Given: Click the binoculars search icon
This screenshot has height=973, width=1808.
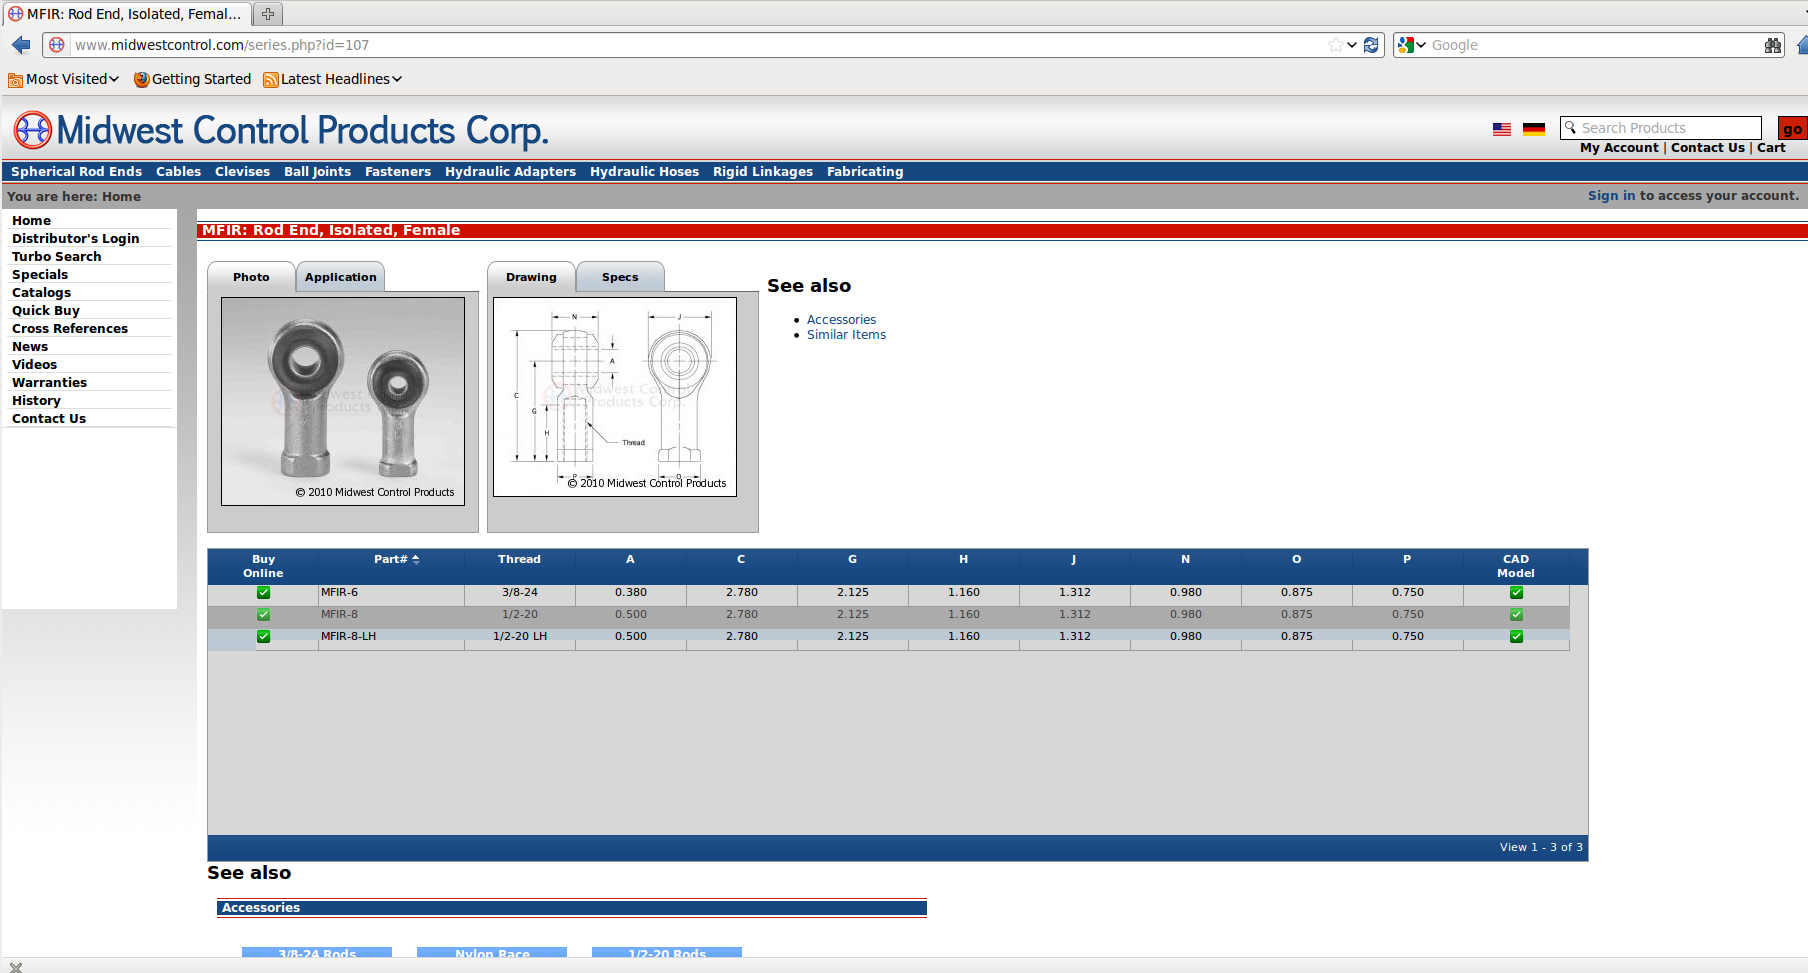Looking at the screenshot, I should [x=1773, y=45].
